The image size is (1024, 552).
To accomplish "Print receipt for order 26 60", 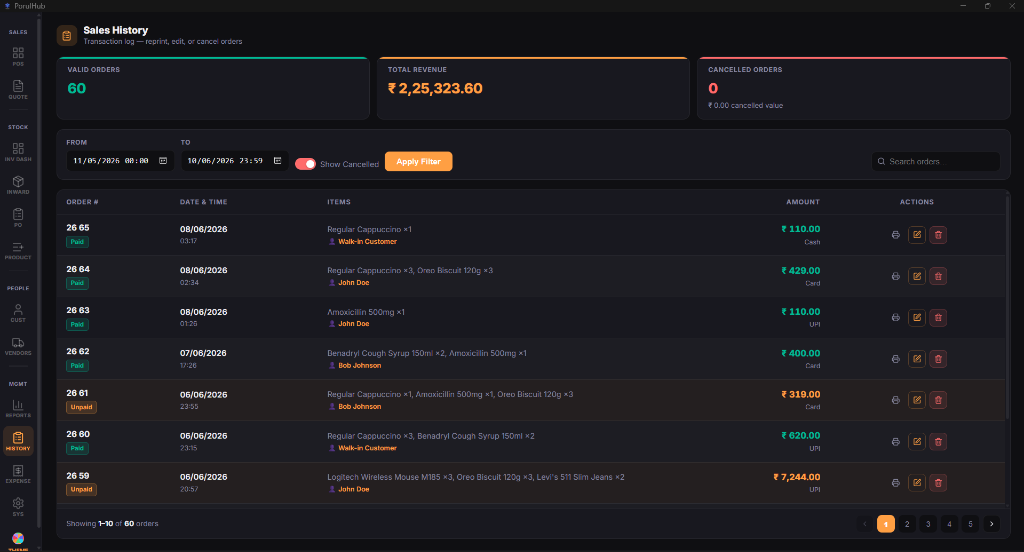I will coord(895,442).
